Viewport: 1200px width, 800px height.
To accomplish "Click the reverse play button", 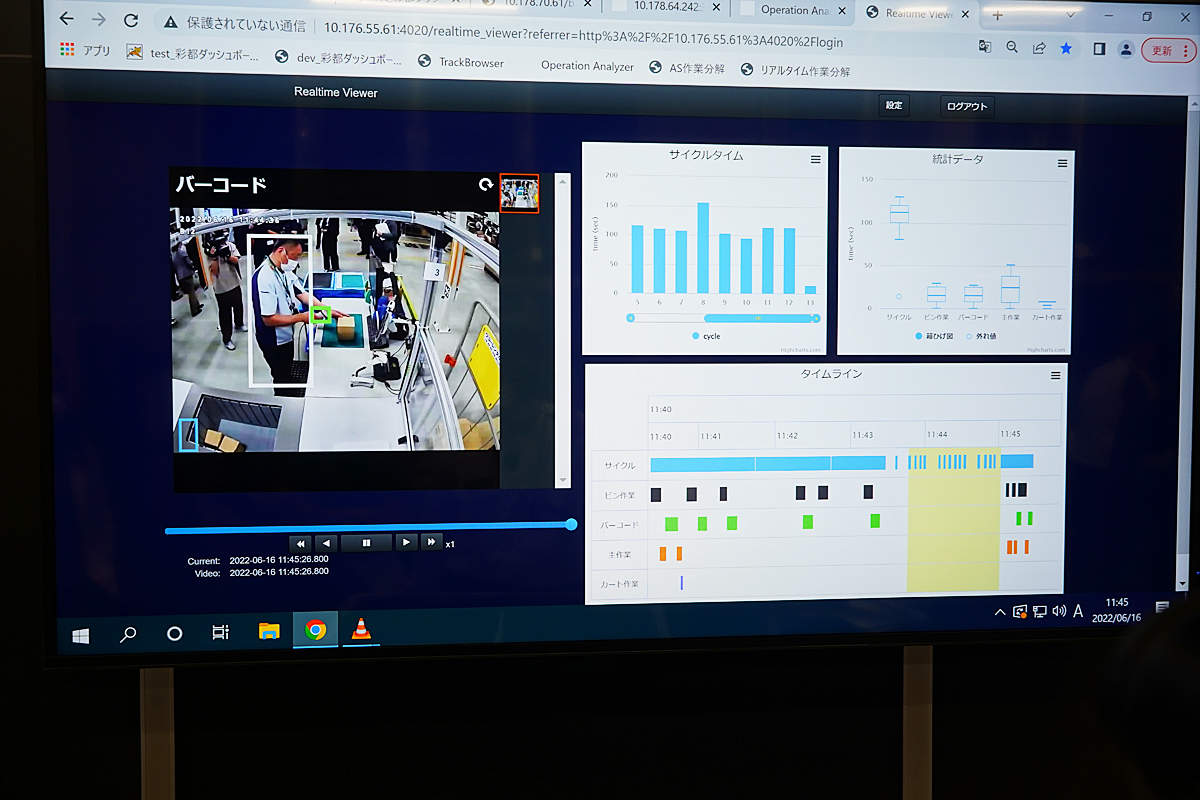I will point(327,543).
